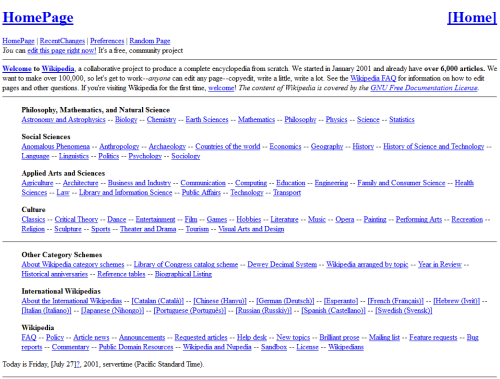Select the Computing link

[251, 183]
